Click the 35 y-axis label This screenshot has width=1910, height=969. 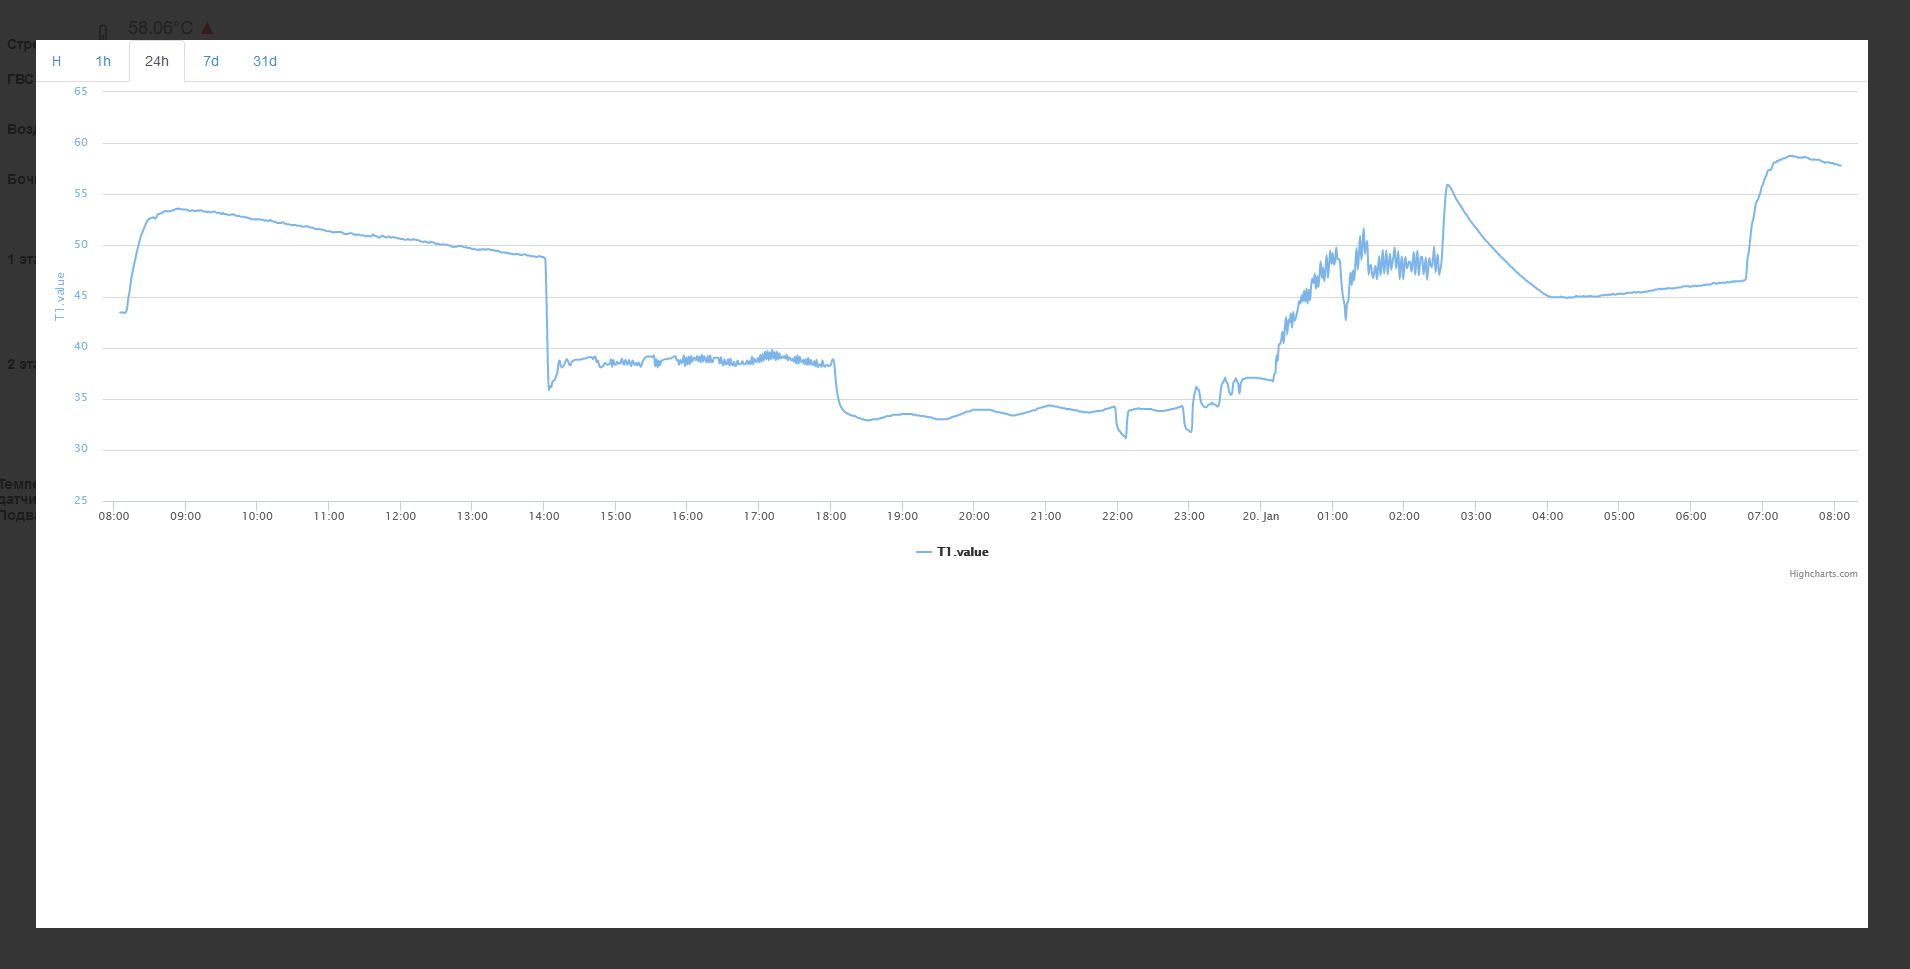pyautogui.click(x=81, y=397)
